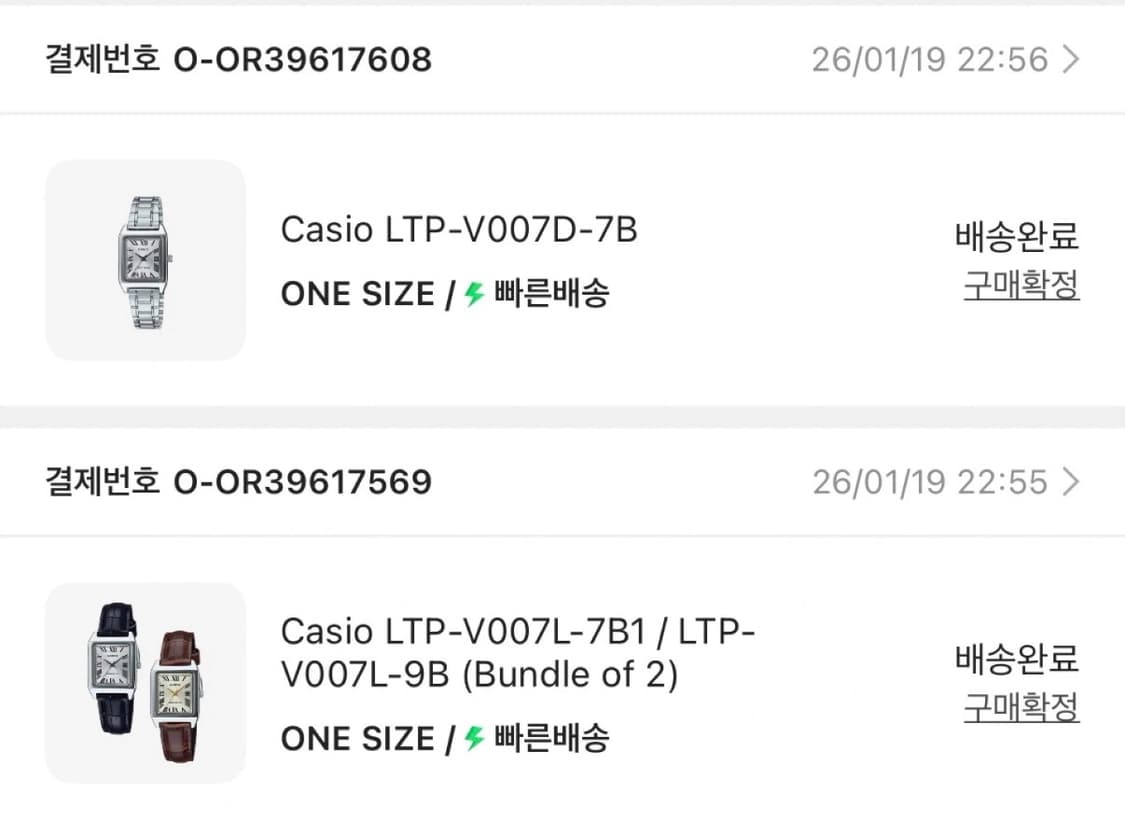Open the Casio LTP-V007D-7B product title
This screenshot has height=821, width=1125.
point(459,231)
